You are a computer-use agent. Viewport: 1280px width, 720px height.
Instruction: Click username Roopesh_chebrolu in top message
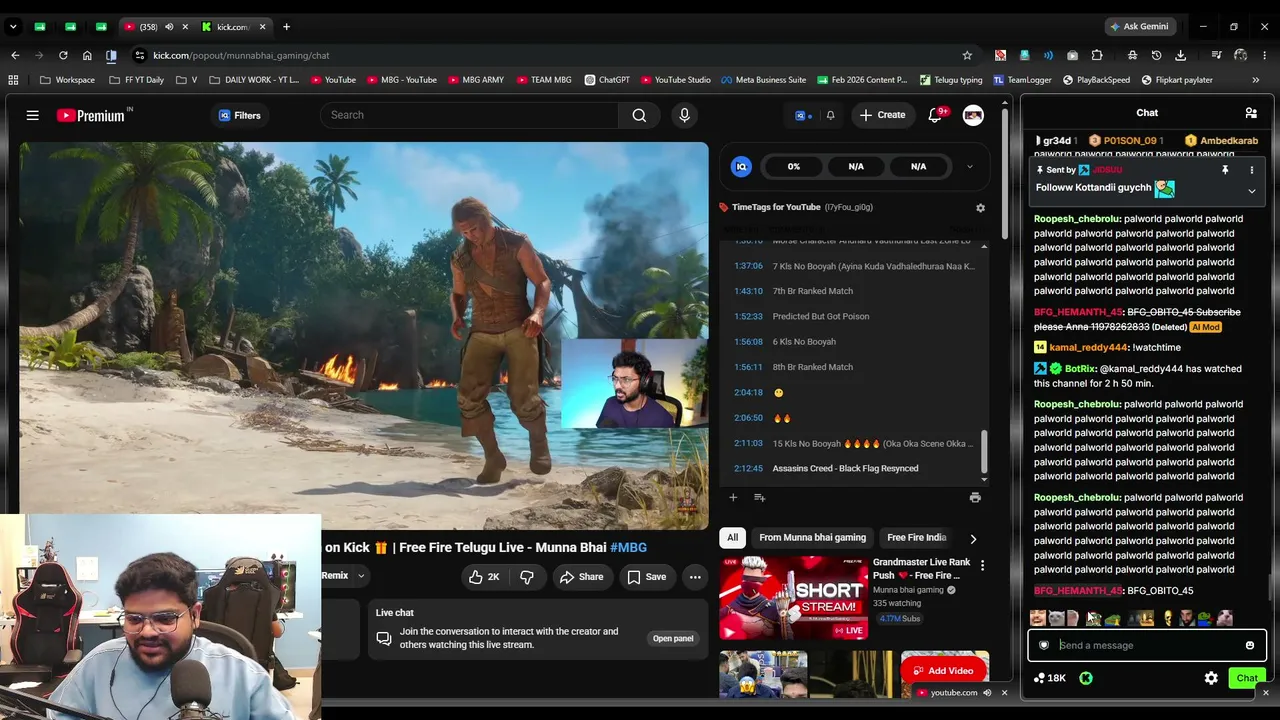pos(1076,219)
